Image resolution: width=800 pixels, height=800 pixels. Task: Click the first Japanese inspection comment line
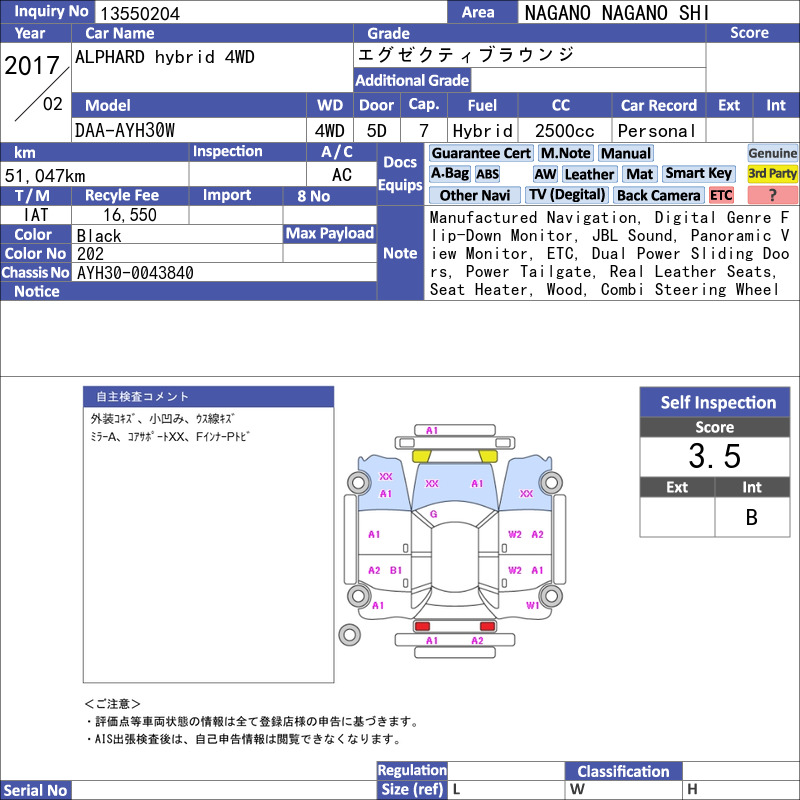(162, 418)
